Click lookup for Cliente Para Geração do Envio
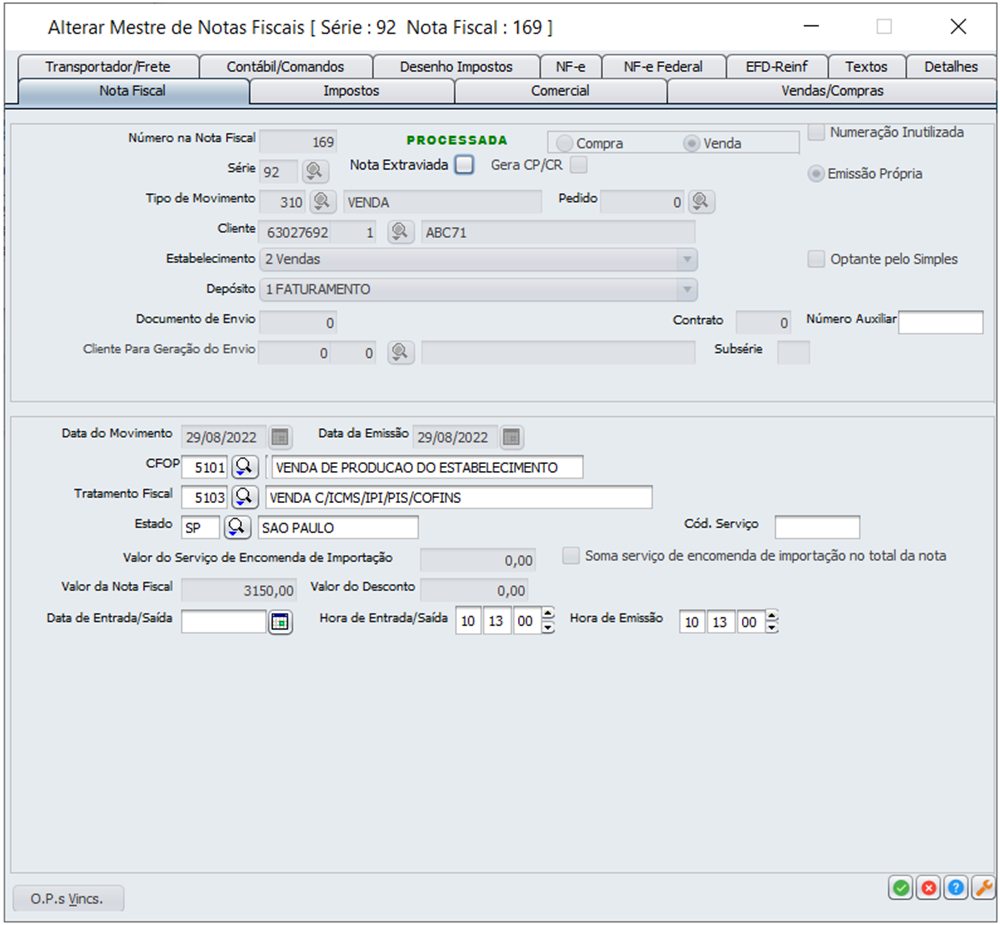The image size is (1000, 925). [x=400, y=352]
